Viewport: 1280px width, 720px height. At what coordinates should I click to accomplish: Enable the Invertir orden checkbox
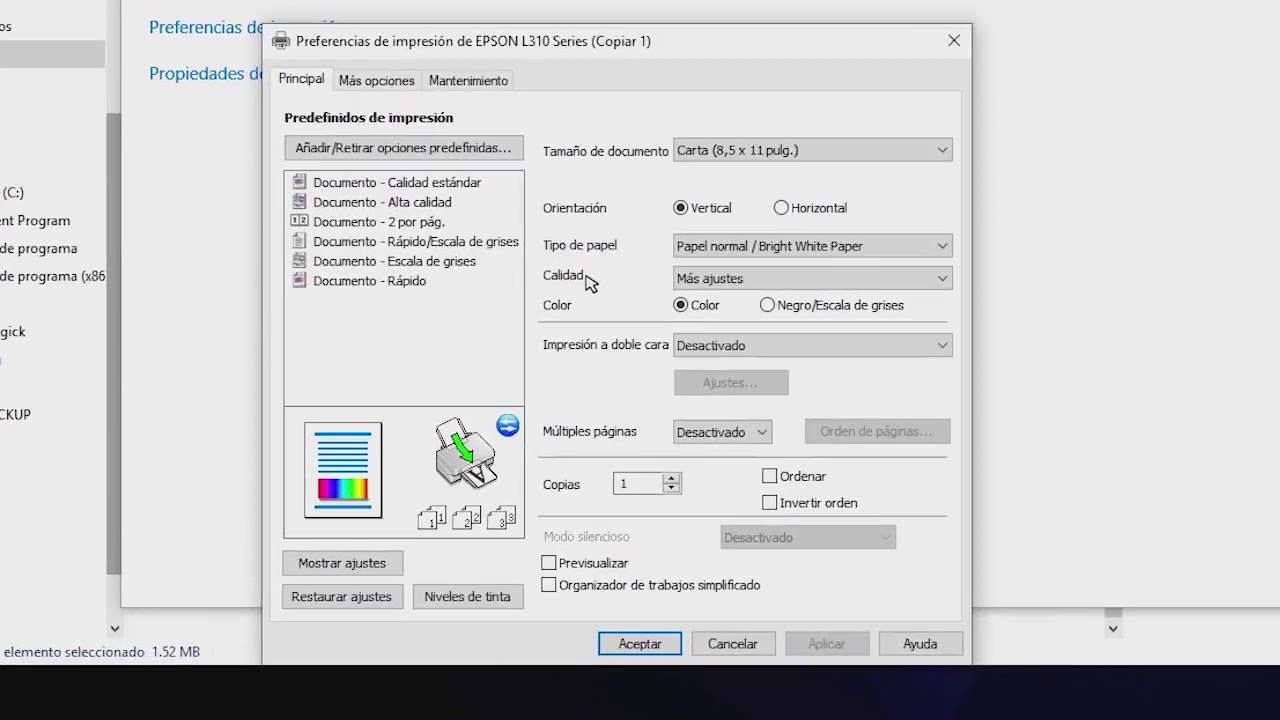pyautogui.click(x=770, y=502)
